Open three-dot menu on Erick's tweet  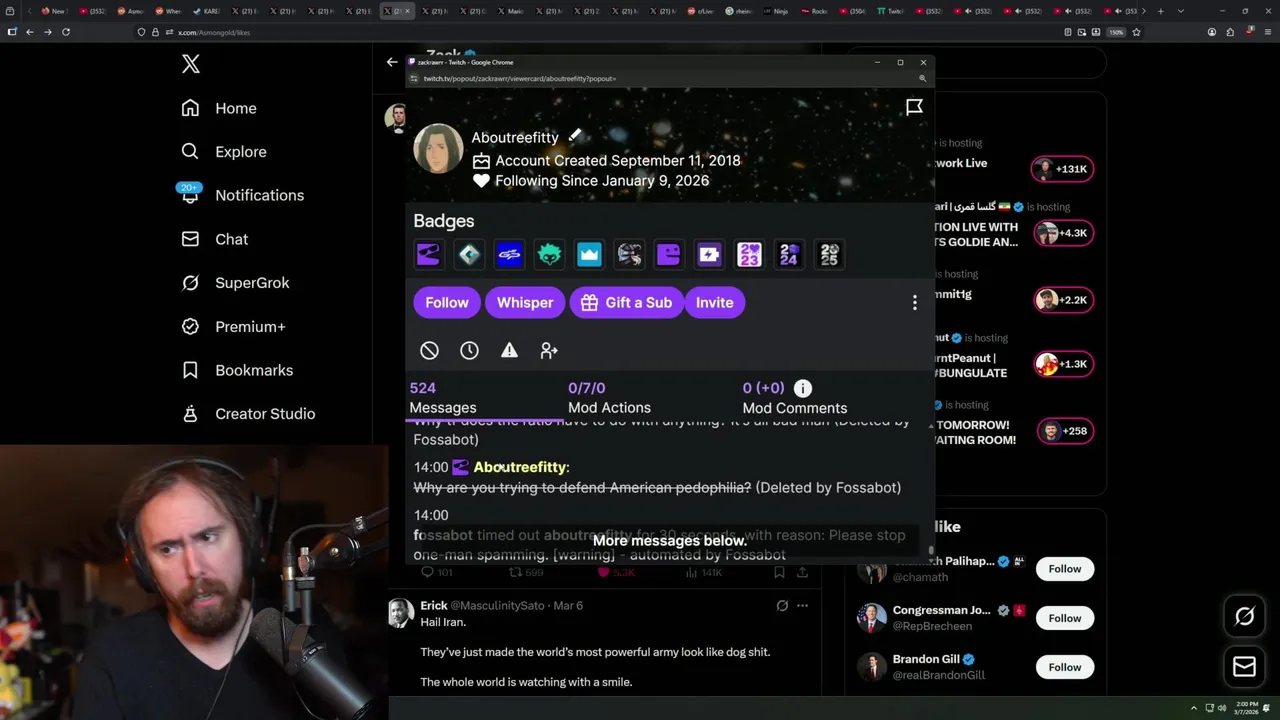[802, 606]
